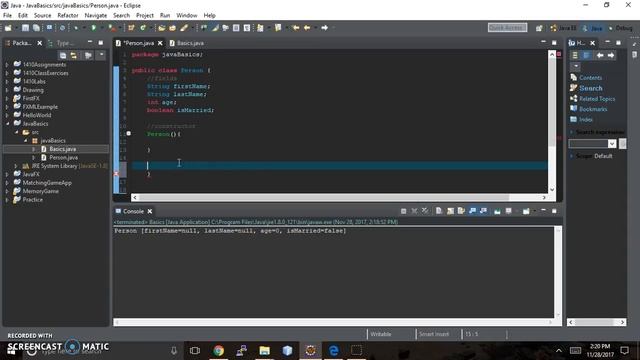Open Contents link in Help view

point(590,78)
